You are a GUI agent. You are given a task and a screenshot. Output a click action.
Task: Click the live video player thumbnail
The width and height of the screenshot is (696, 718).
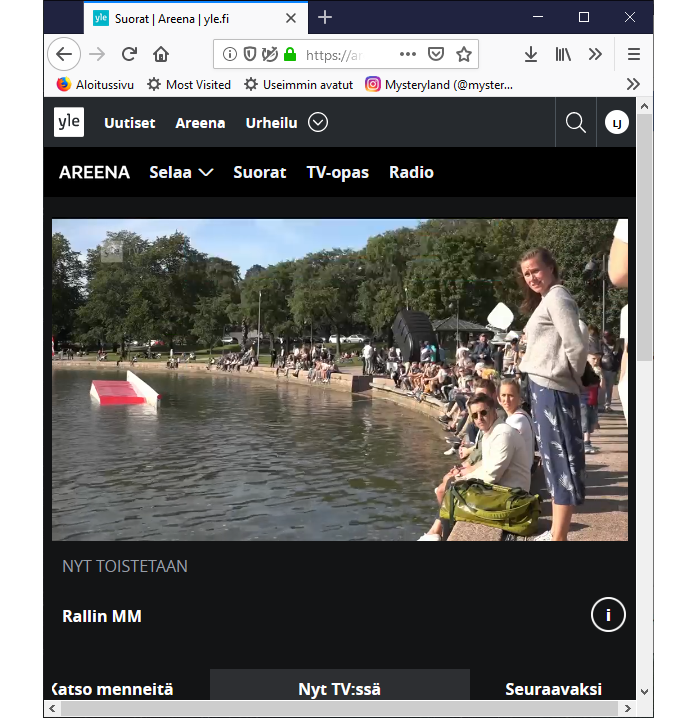click(x=340, y=380)
